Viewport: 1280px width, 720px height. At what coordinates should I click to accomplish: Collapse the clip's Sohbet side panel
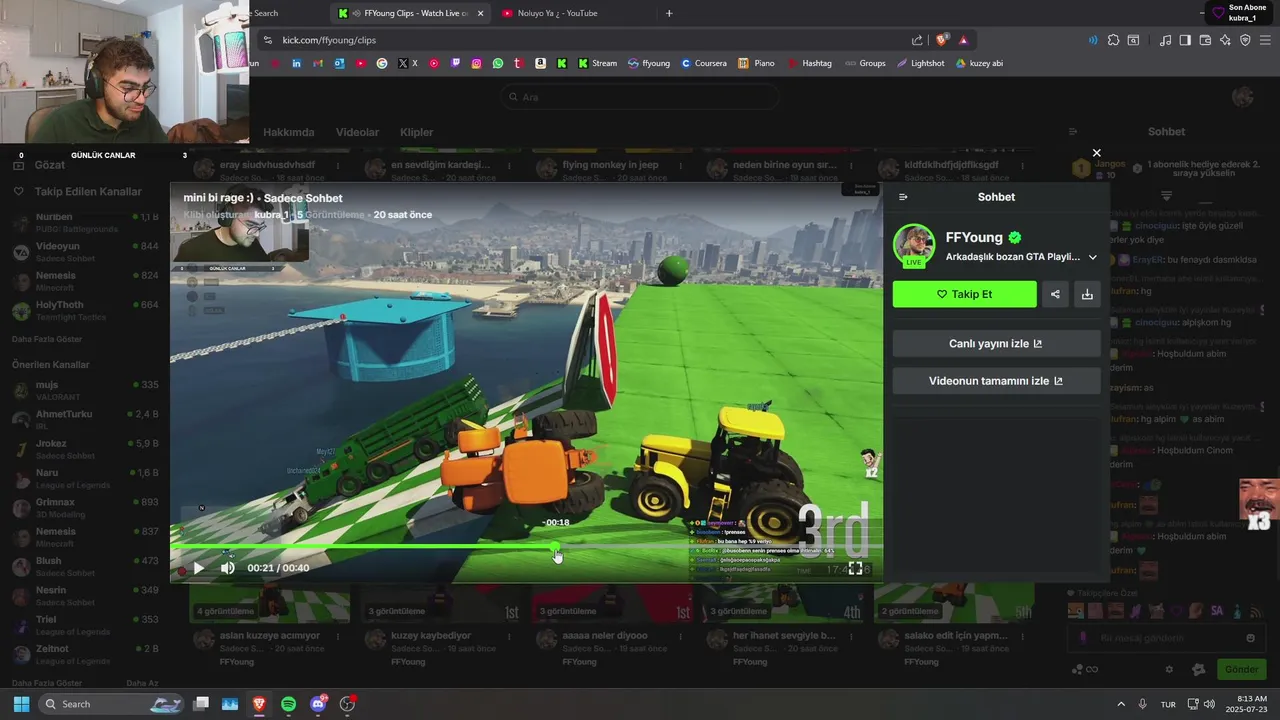903,197
